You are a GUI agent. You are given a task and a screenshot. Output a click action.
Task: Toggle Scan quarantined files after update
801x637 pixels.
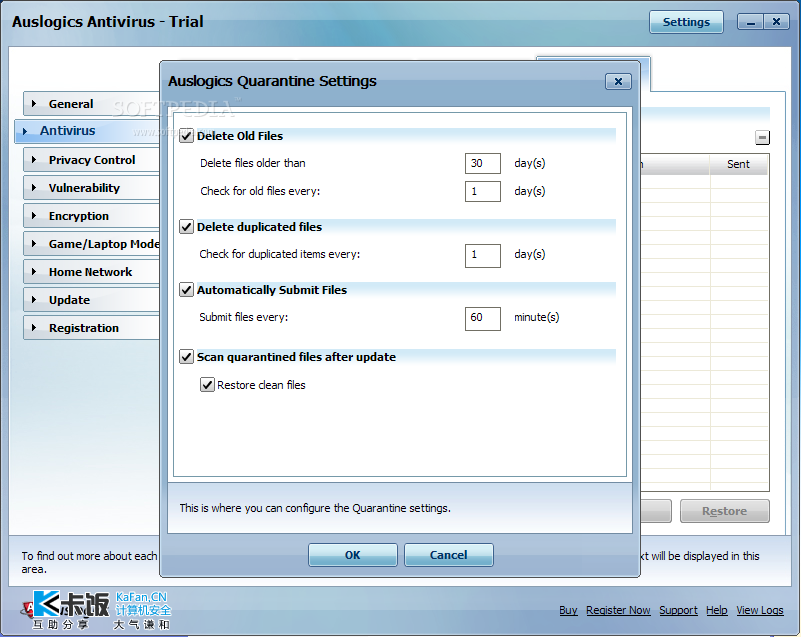(186, 357)
